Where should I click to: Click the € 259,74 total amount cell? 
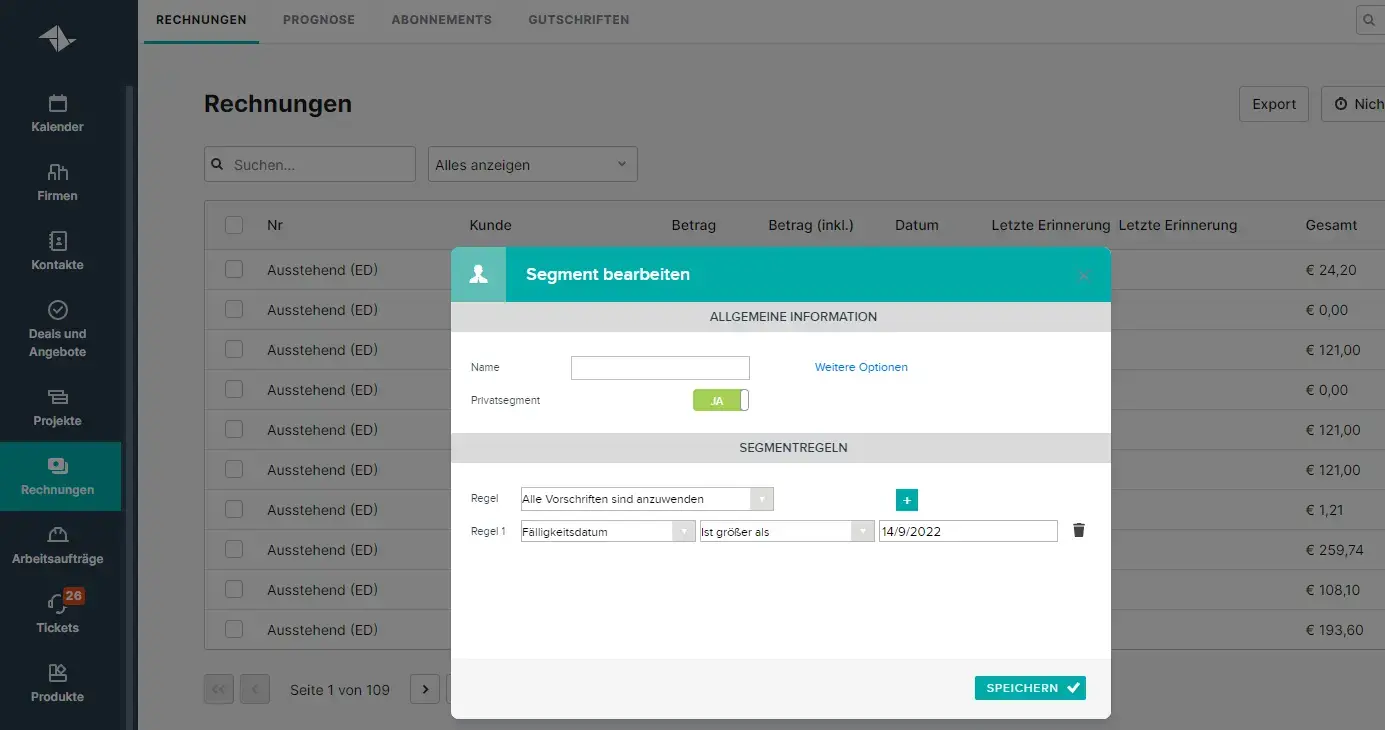pyautogui.click(x=1335, y=550)
